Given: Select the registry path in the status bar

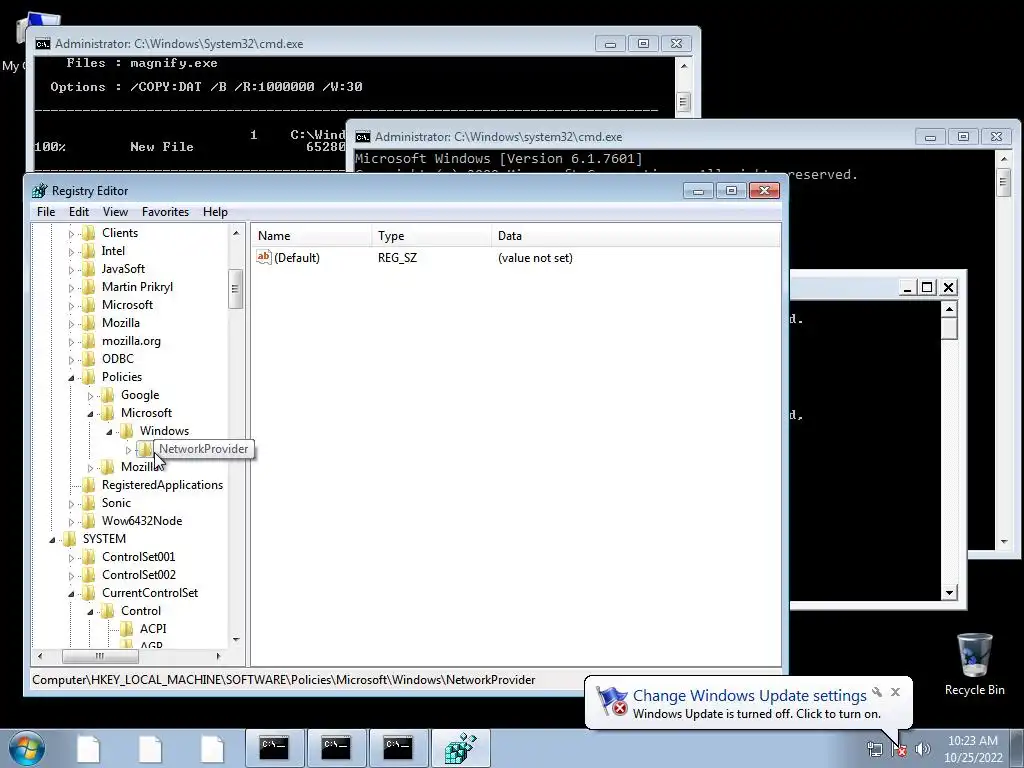Looking at the screenshot, I should 283,680.
